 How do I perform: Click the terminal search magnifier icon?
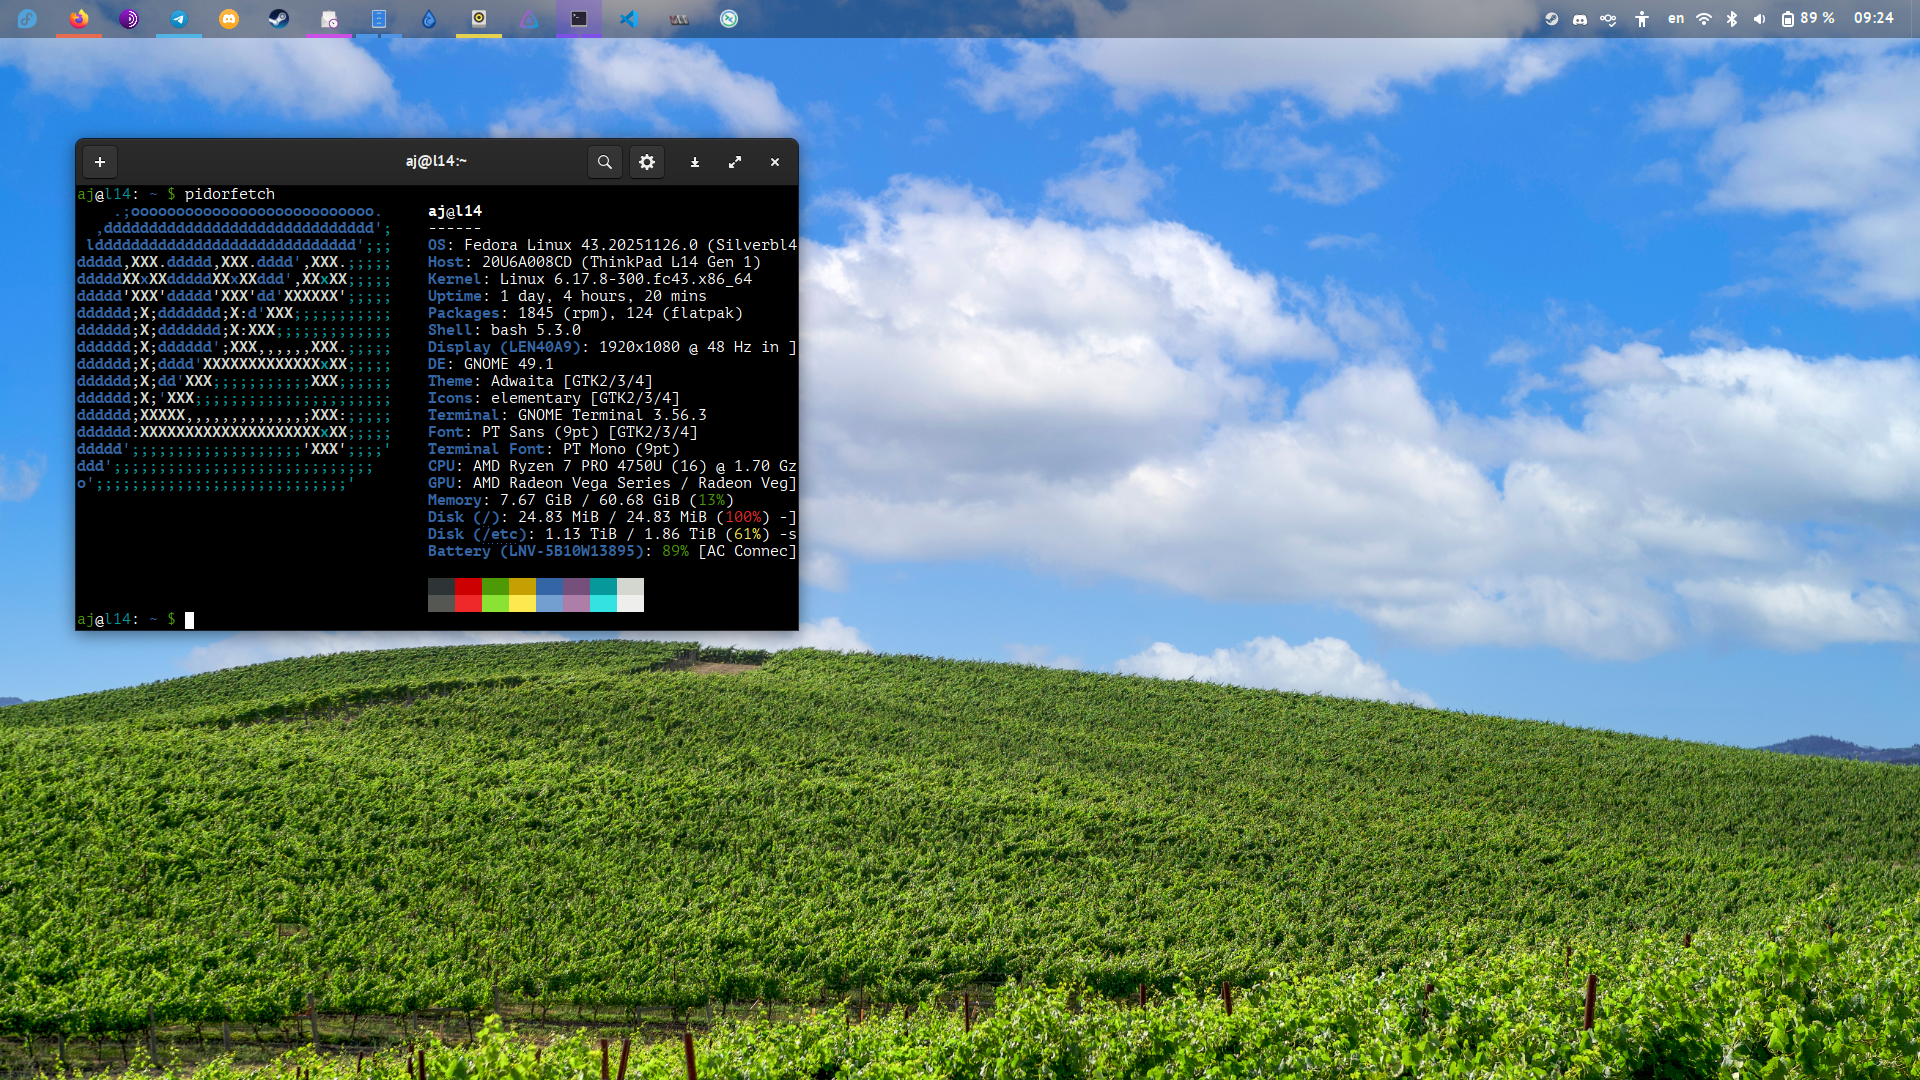(605, 162)
